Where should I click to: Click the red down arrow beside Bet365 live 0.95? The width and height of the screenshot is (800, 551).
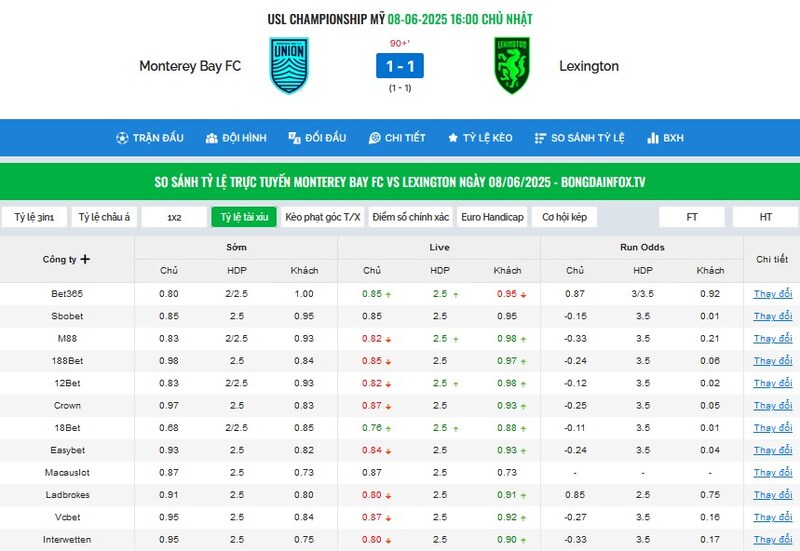pyautogui.click(x=523, y=294)
